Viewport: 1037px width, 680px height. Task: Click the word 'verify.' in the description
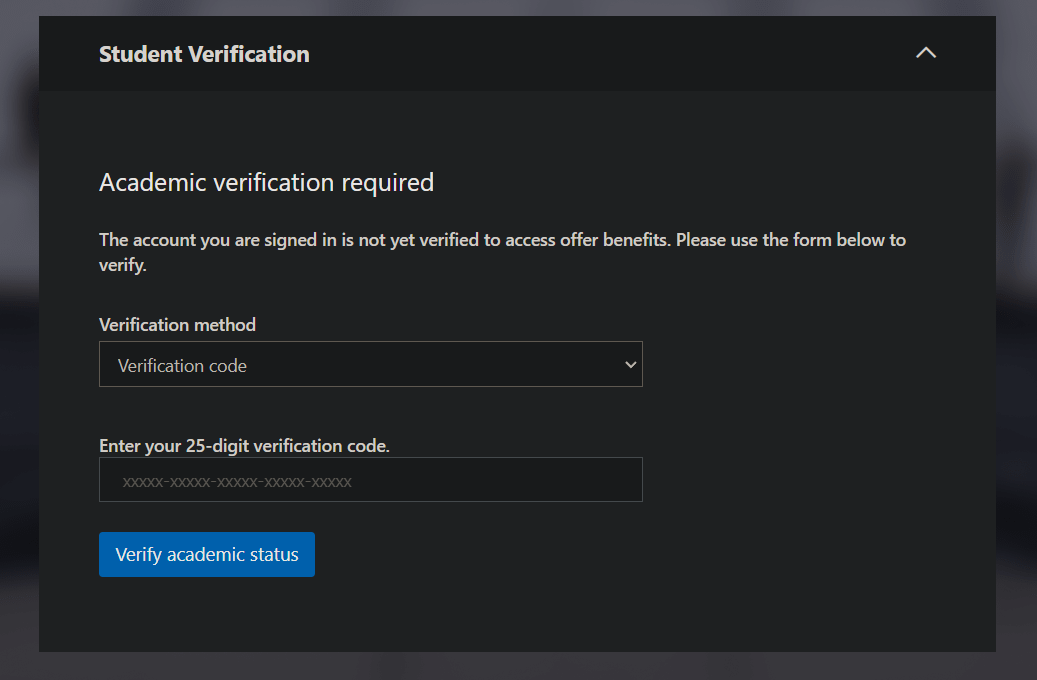[122, 266]
